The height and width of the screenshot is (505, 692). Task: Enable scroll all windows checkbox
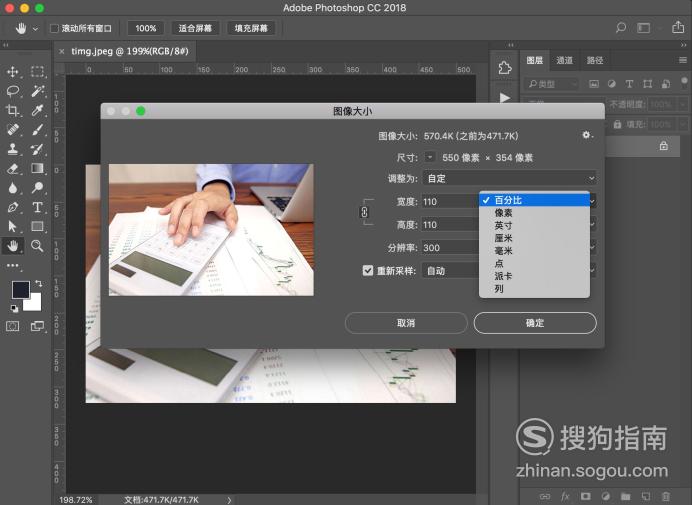tap(54, 28)
